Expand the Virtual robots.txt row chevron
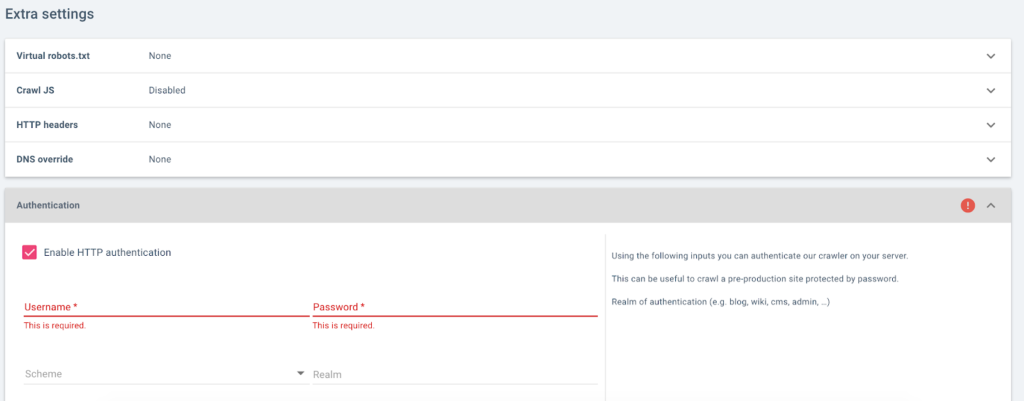This screenshot has height=401, width=1024. (991, 56)
